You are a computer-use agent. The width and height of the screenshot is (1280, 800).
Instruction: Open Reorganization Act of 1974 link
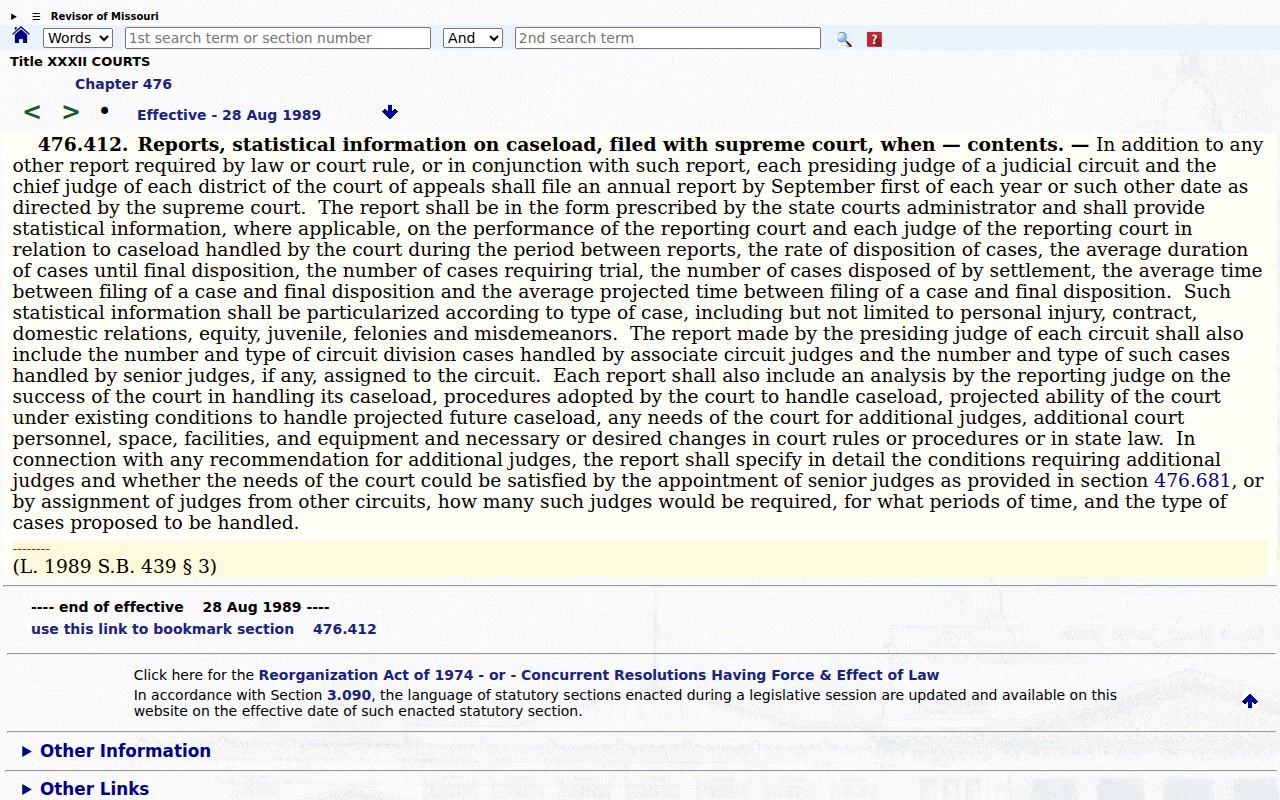point(368,675)
